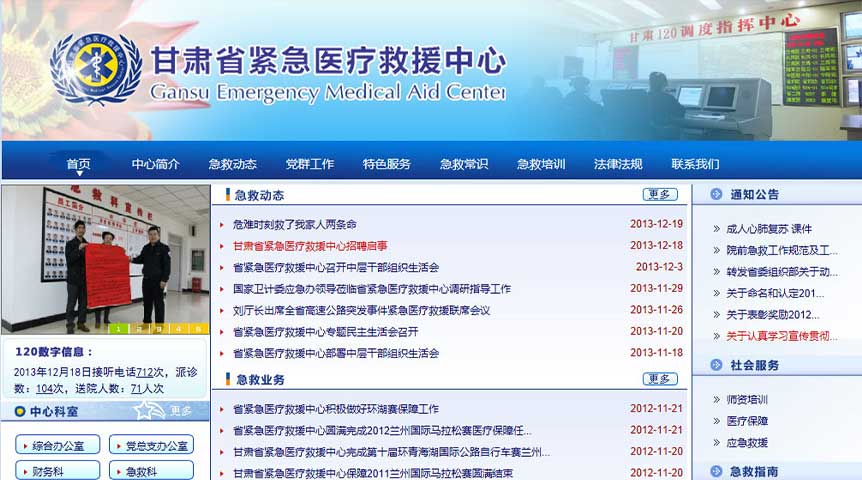The image size is (862, 480).
Task: Open notice 关于命名和认定201...
Action: point(775,293)
